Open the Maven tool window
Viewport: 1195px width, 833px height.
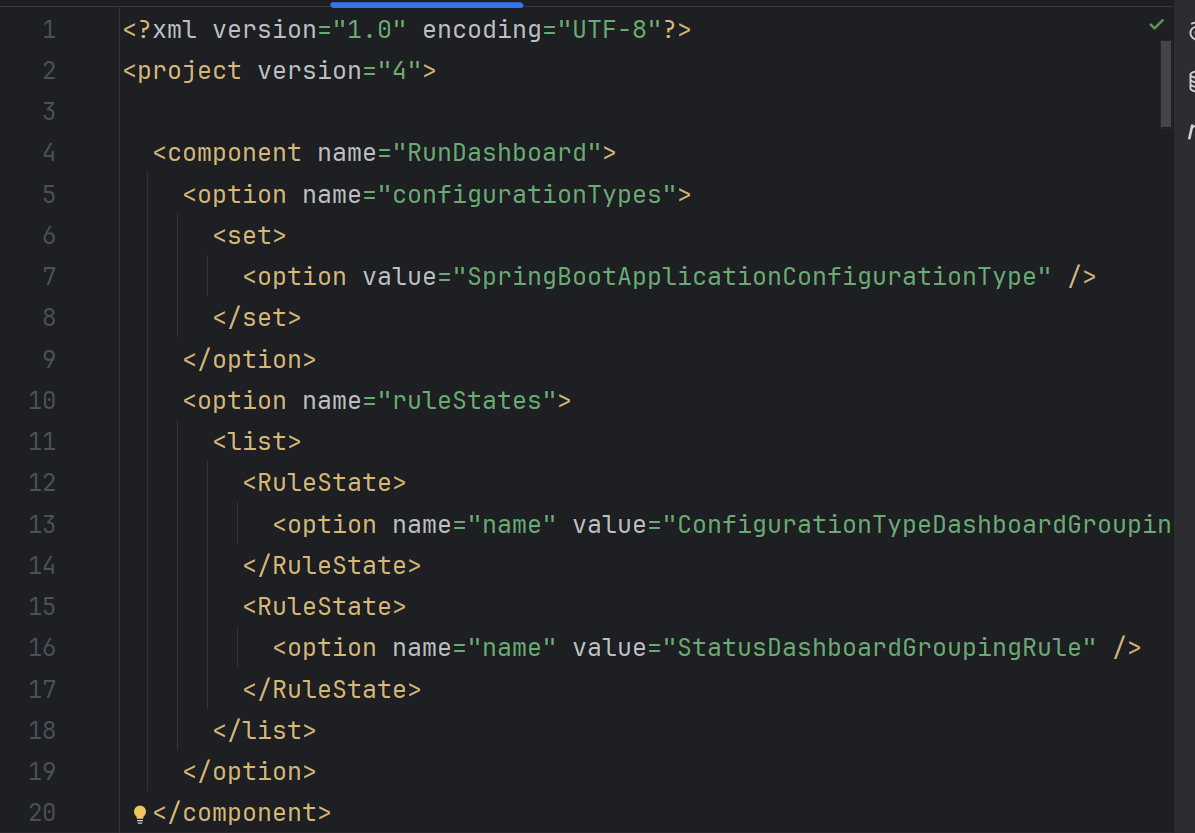[x=1191, y=130]
